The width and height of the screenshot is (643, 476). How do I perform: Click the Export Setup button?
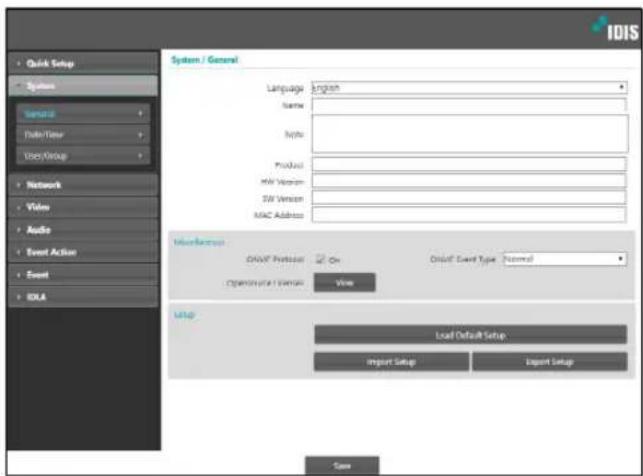(550, 362)
